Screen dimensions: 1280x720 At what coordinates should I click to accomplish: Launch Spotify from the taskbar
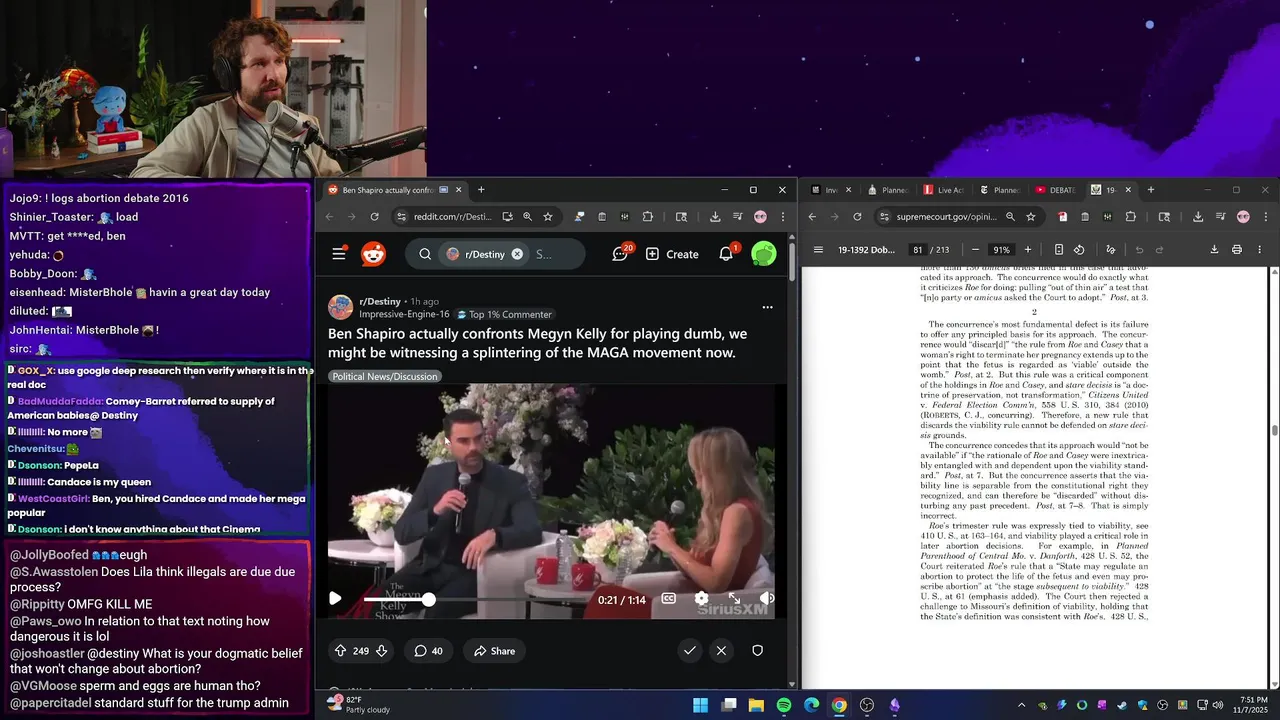coord(784,705)
